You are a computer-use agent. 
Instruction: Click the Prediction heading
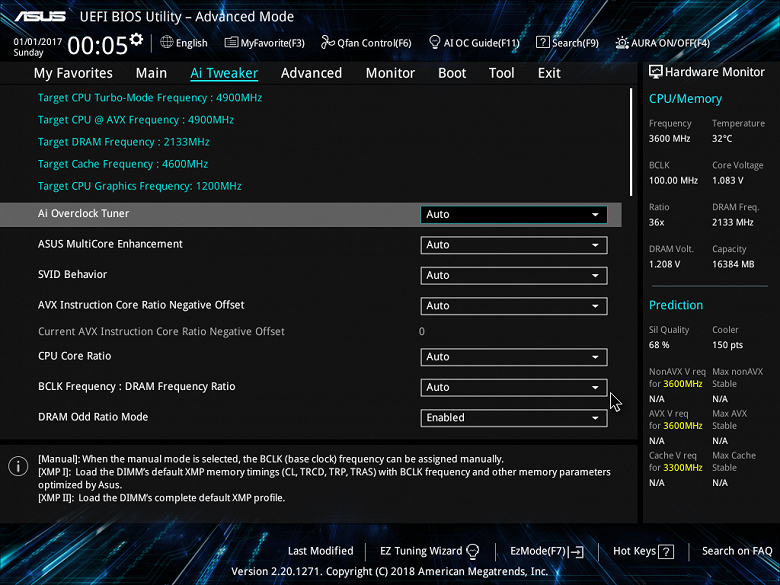tap(676, 305)
